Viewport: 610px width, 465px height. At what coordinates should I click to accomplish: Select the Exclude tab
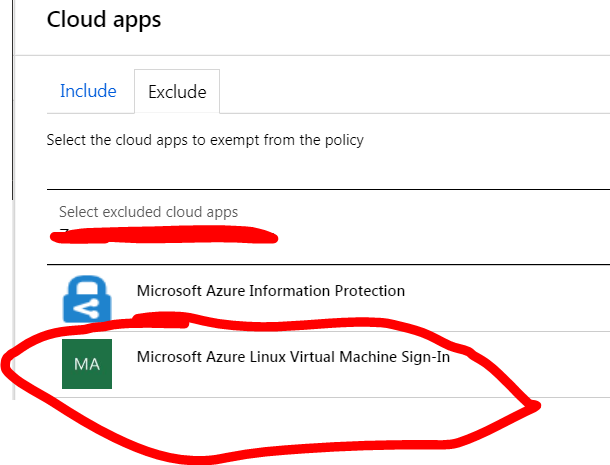tap(177, 92)
